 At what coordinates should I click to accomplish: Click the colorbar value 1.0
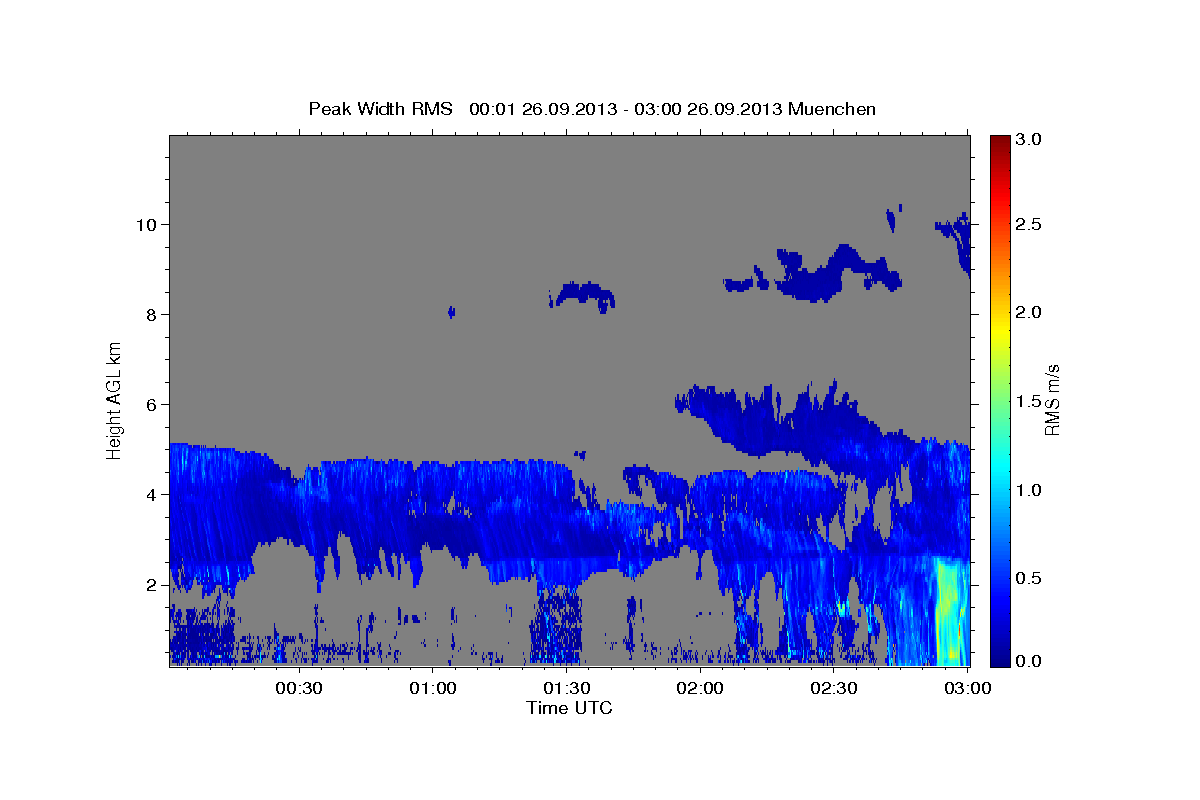click(x=1030, y=490)
